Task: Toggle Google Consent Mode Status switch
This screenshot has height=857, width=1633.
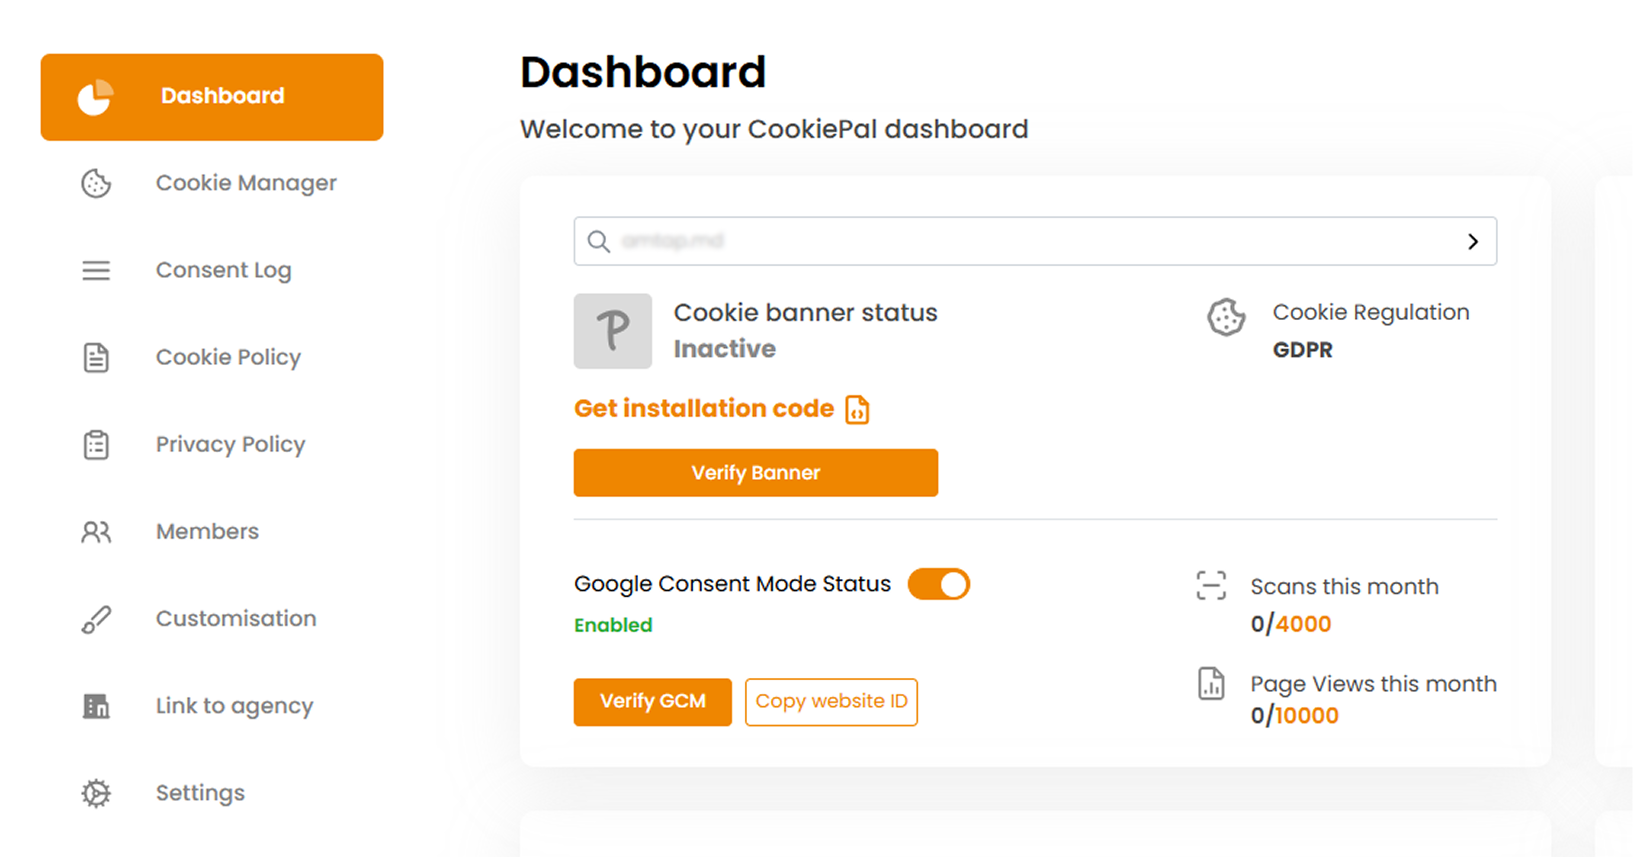Action: click(x=938, y=584)
